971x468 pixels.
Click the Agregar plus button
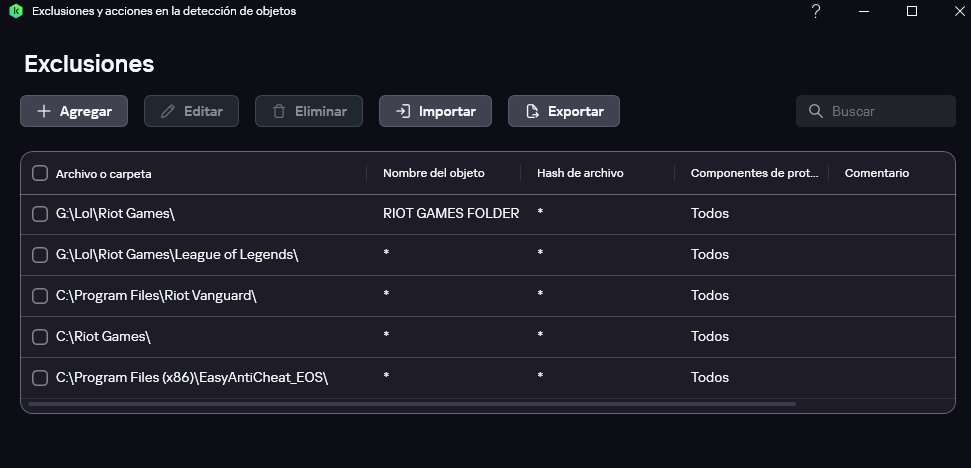click(x=74, y=111)
